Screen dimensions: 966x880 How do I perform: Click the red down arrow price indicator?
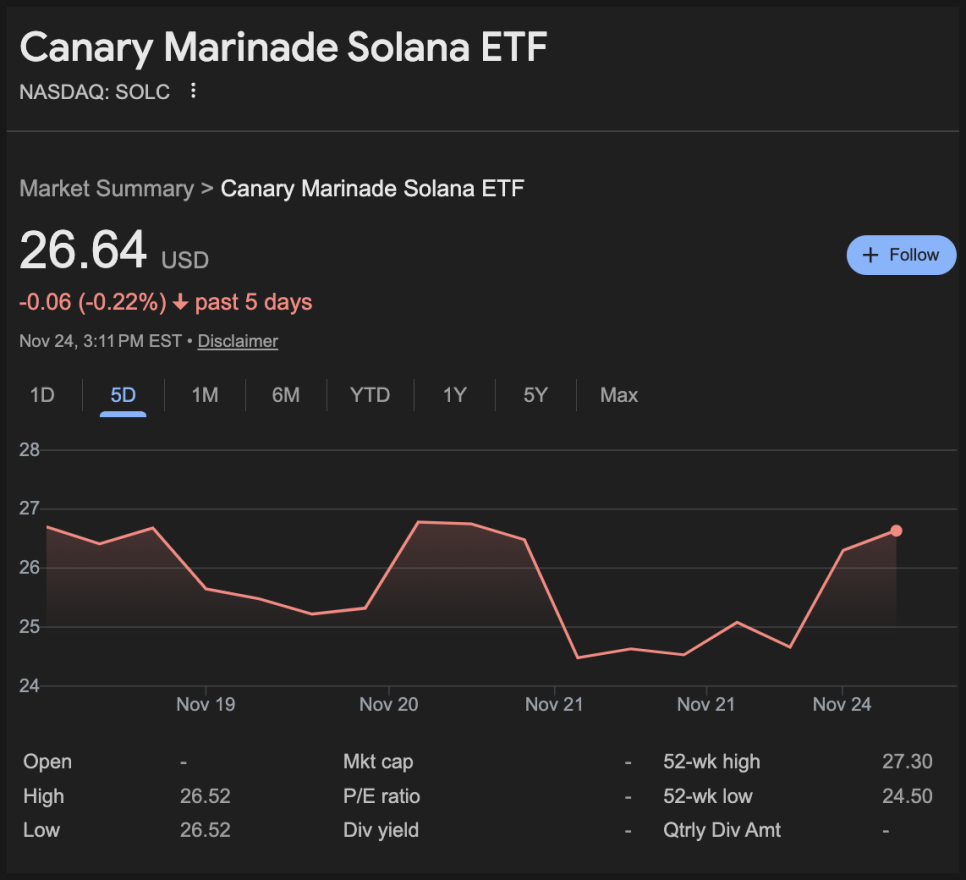click(x=180, y=303)
